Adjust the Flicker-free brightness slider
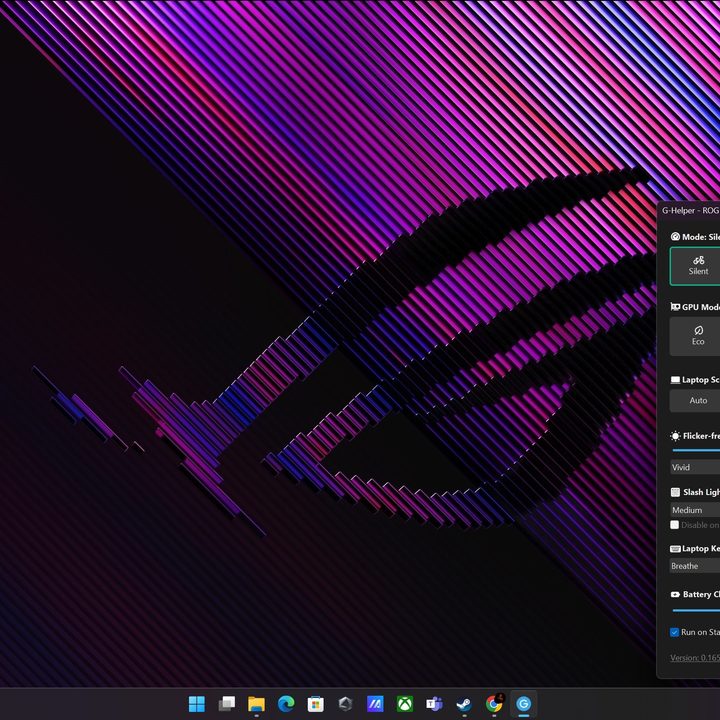 pyautogui.click(x=696, y=450)
